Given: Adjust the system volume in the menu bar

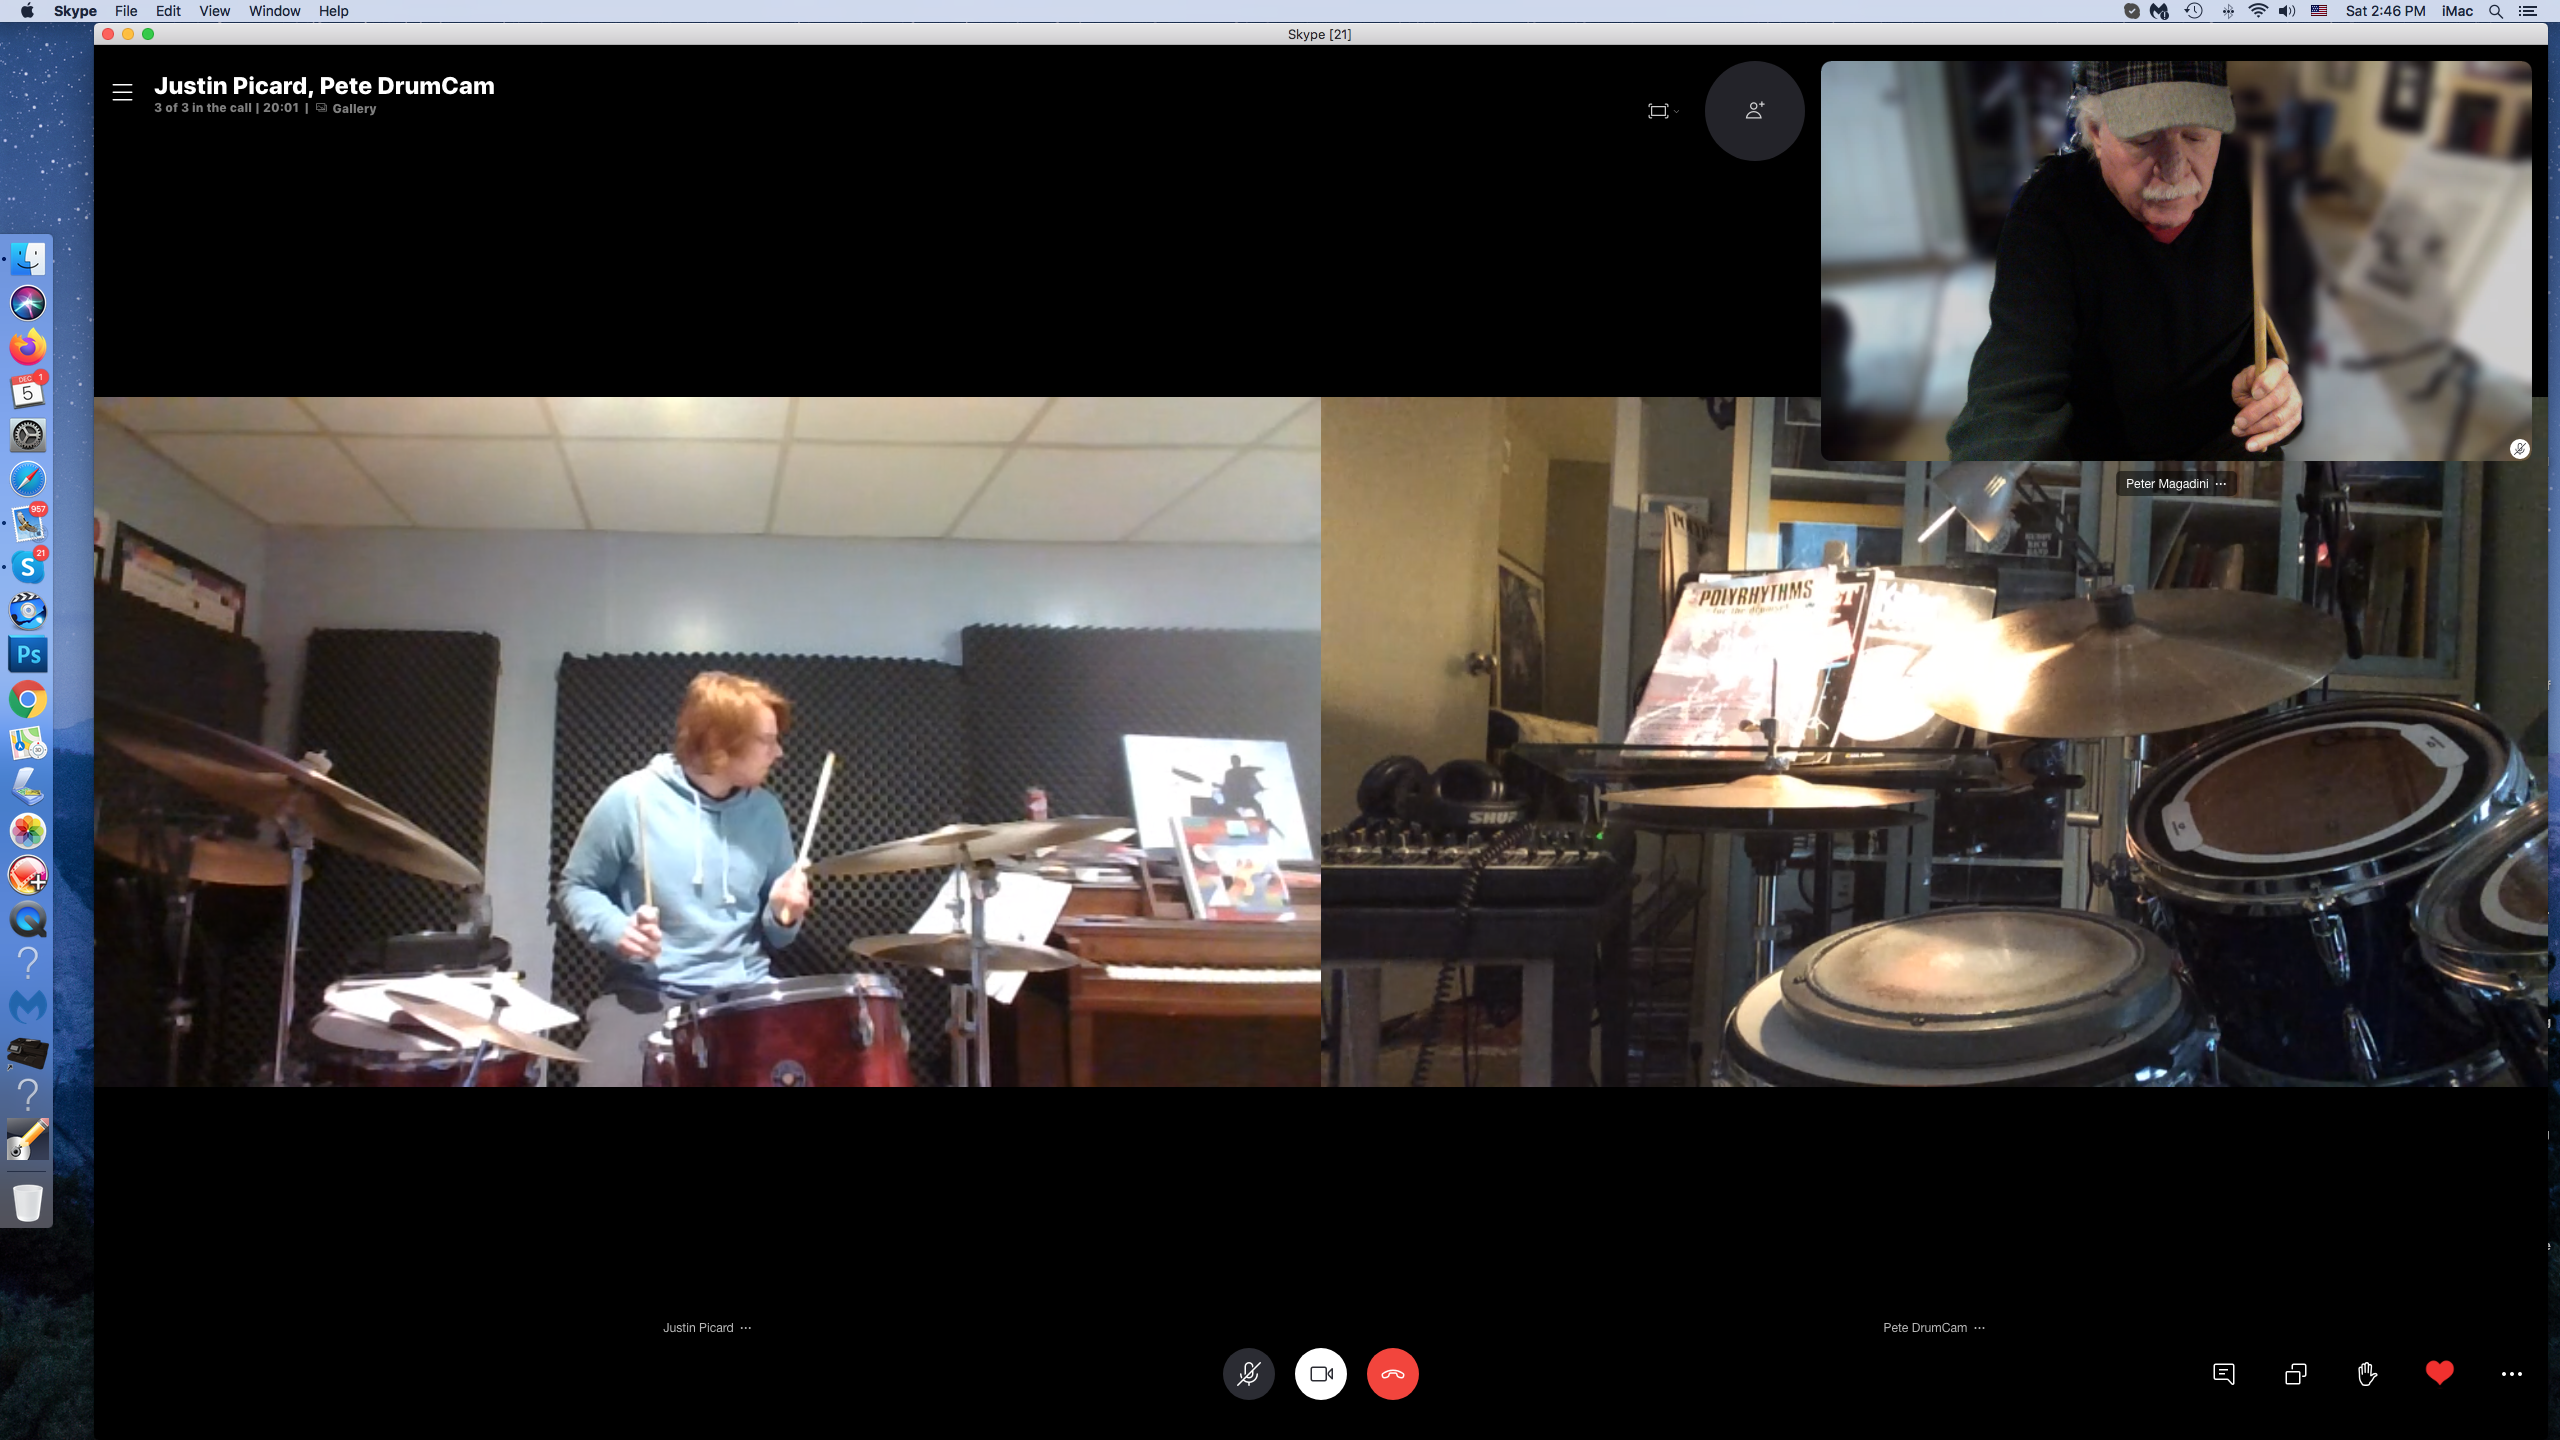Looking at the screenshot, I should point(2287,11).
